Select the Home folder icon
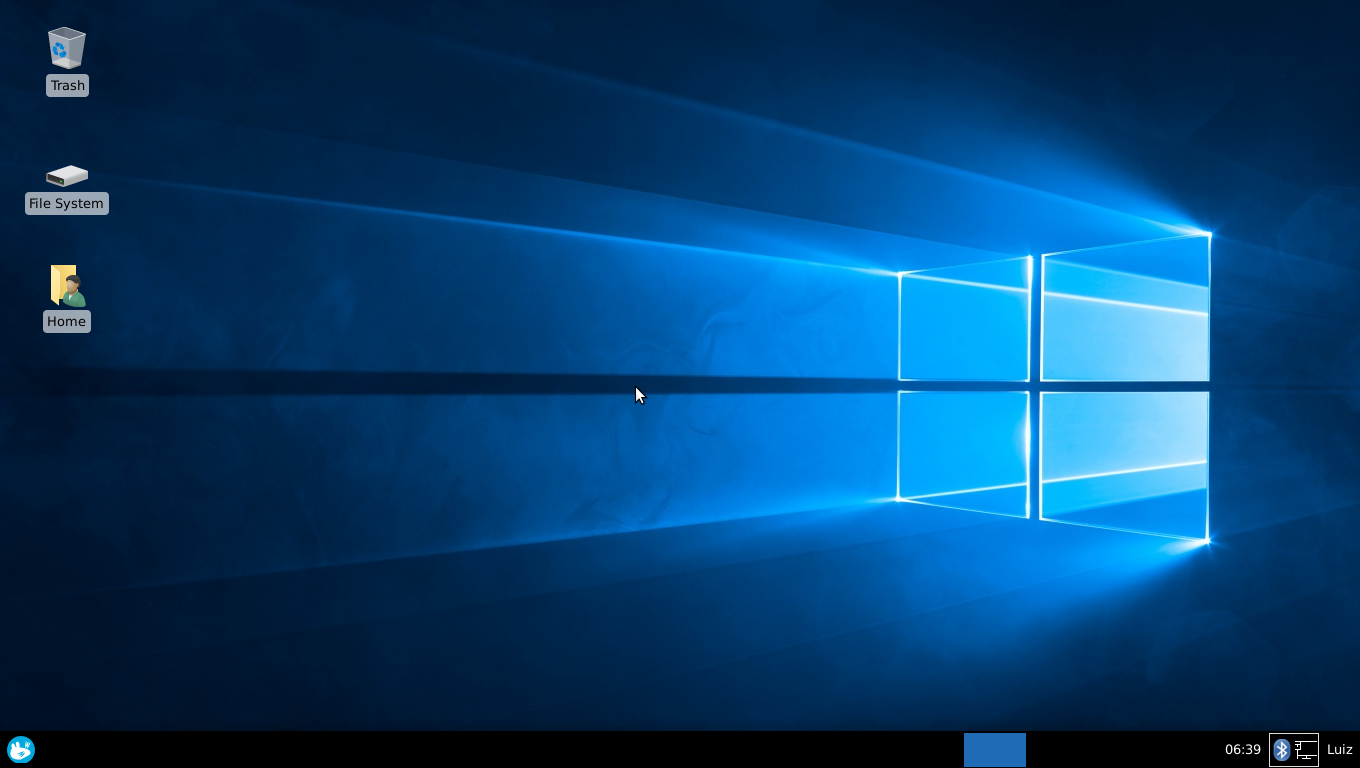 click(x=67, y=285)
